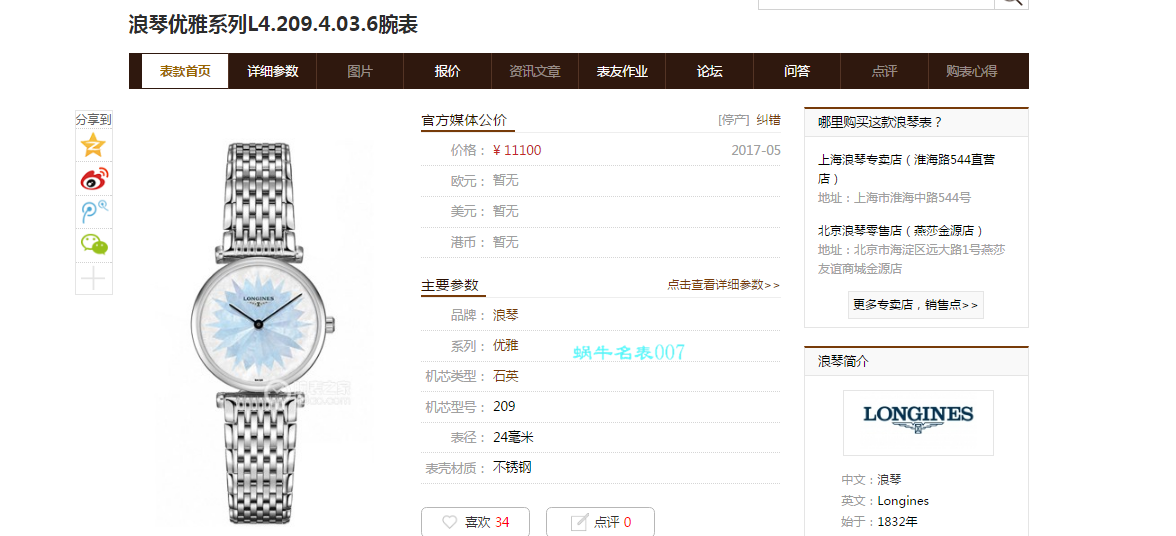Screen dimensions: 1176x536
Task: Go to the 表友作业 tab
Action: pyautogui.click(x=622, y=71)
